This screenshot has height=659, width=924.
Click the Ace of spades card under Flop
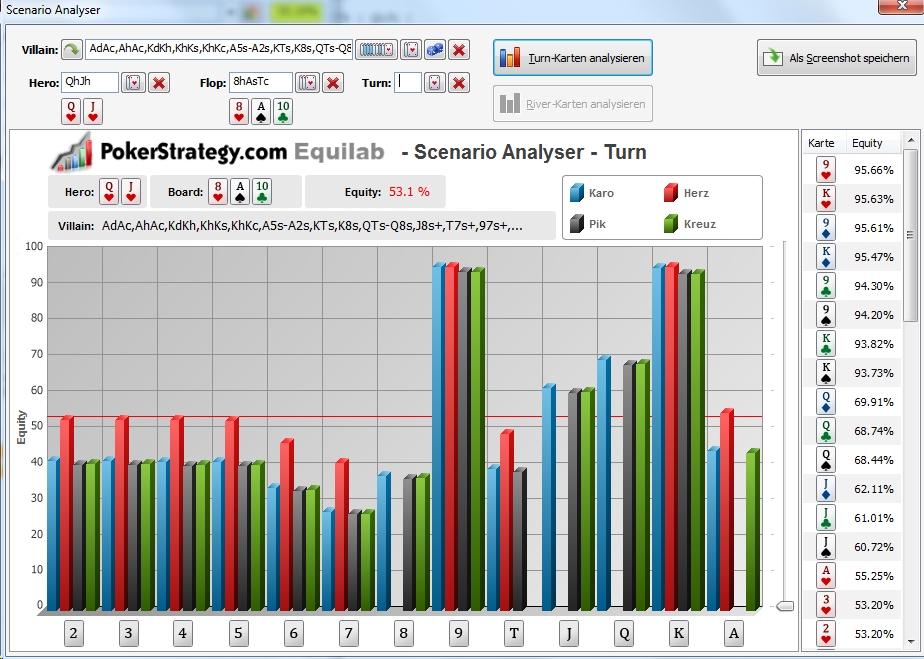click(261, 111)
